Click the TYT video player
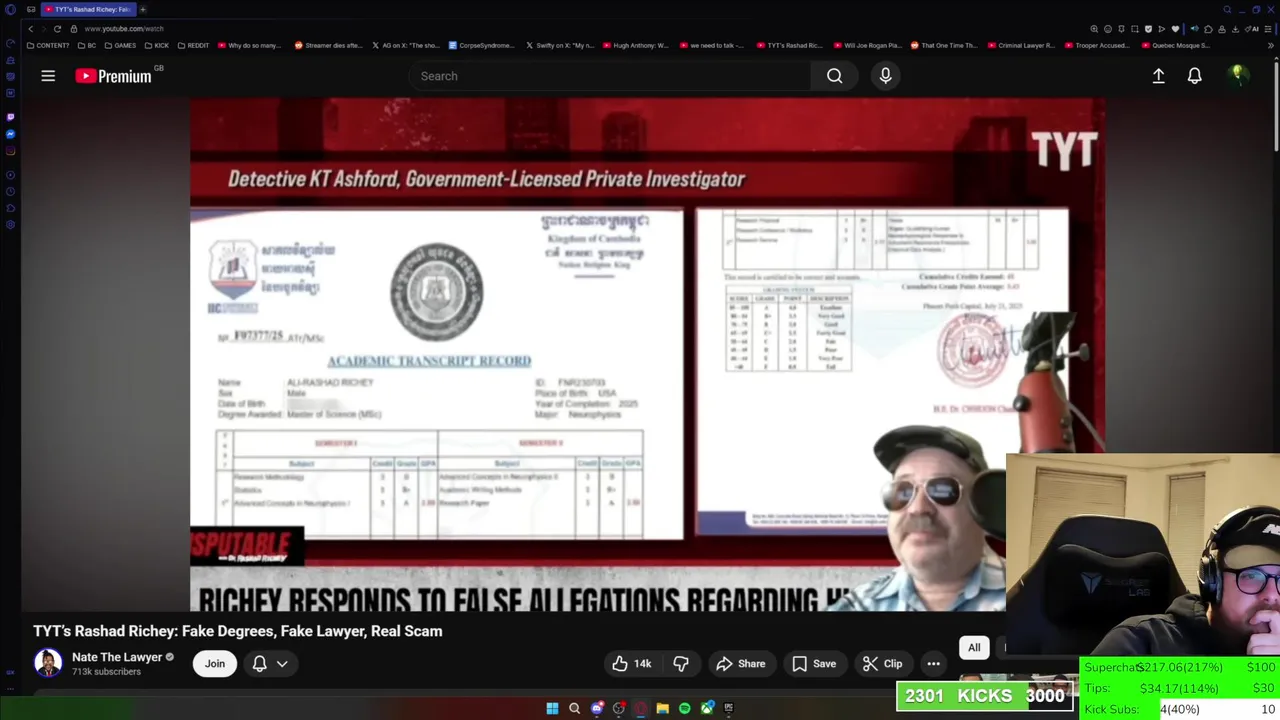The image size is (1280, 720). [648, 355]
